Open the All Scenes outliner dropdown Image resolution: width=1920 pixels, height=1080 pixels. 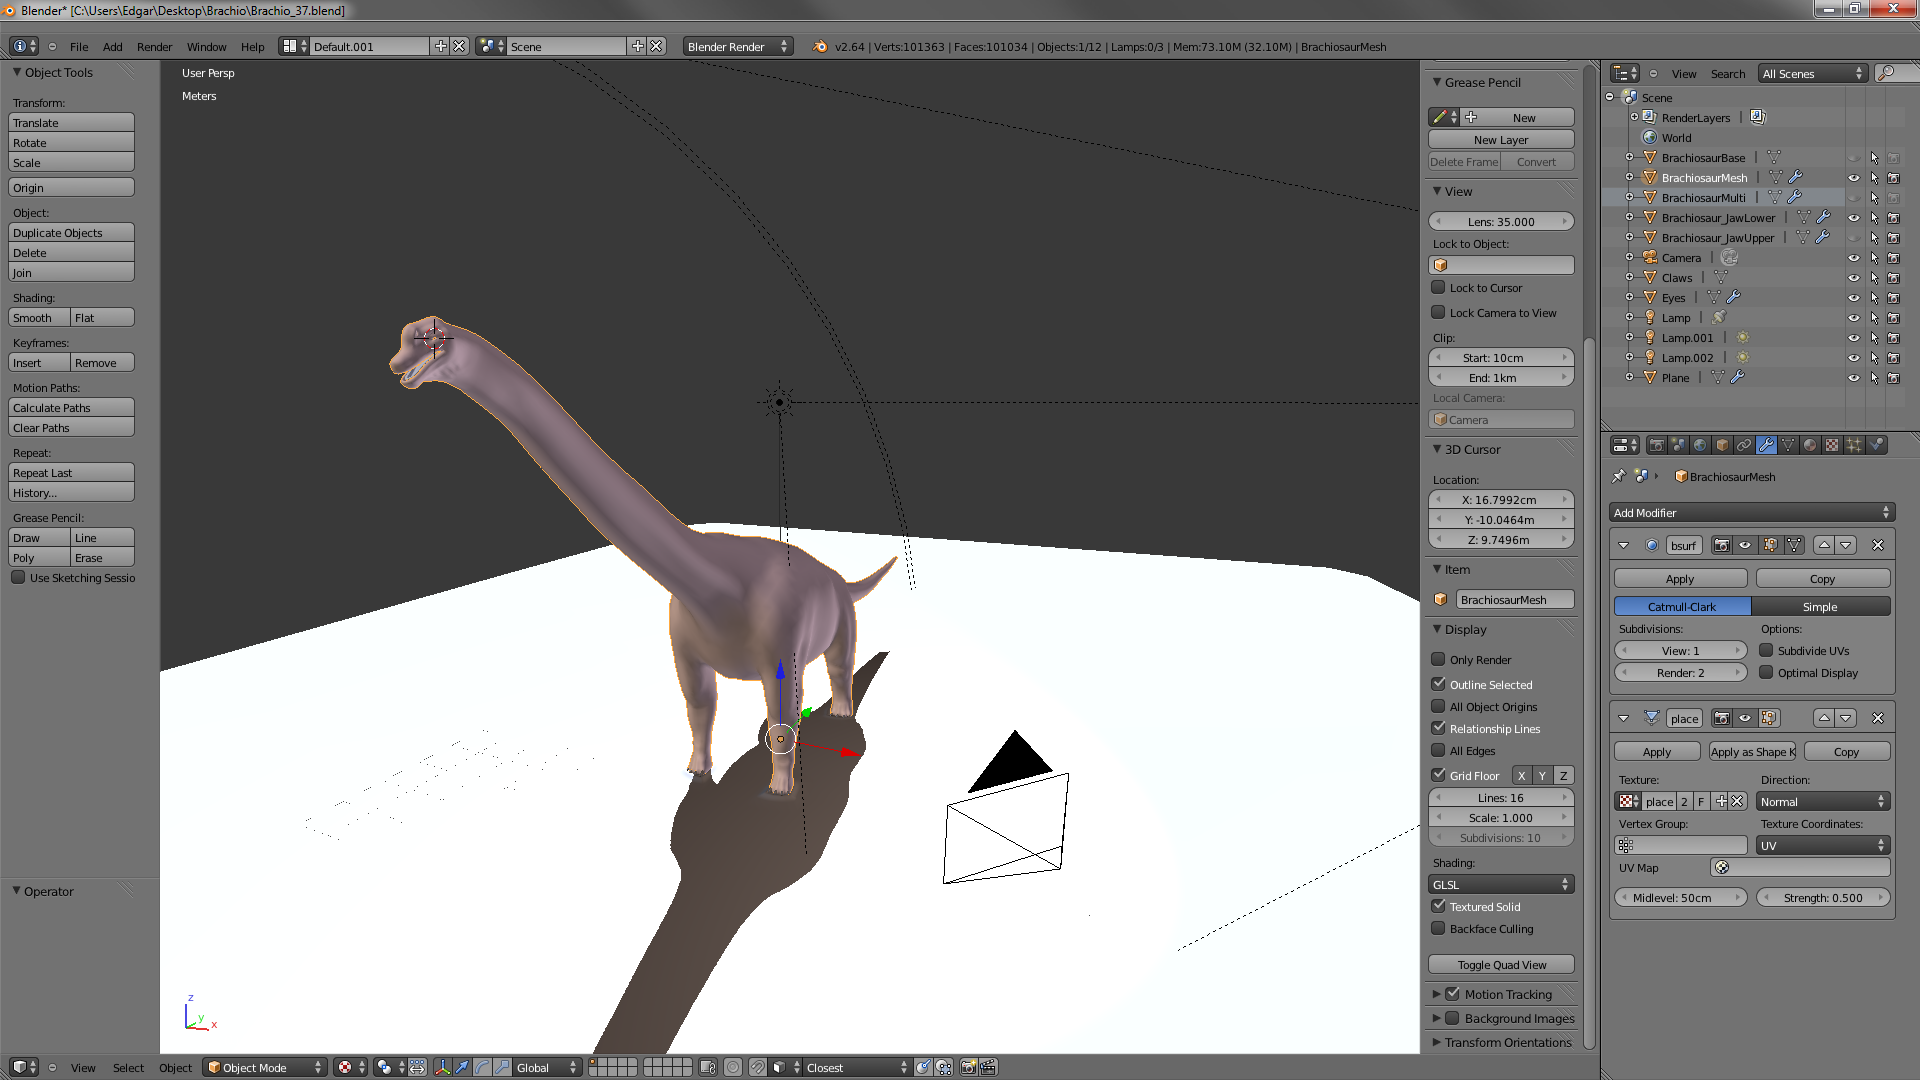[x=1813, y=73]
